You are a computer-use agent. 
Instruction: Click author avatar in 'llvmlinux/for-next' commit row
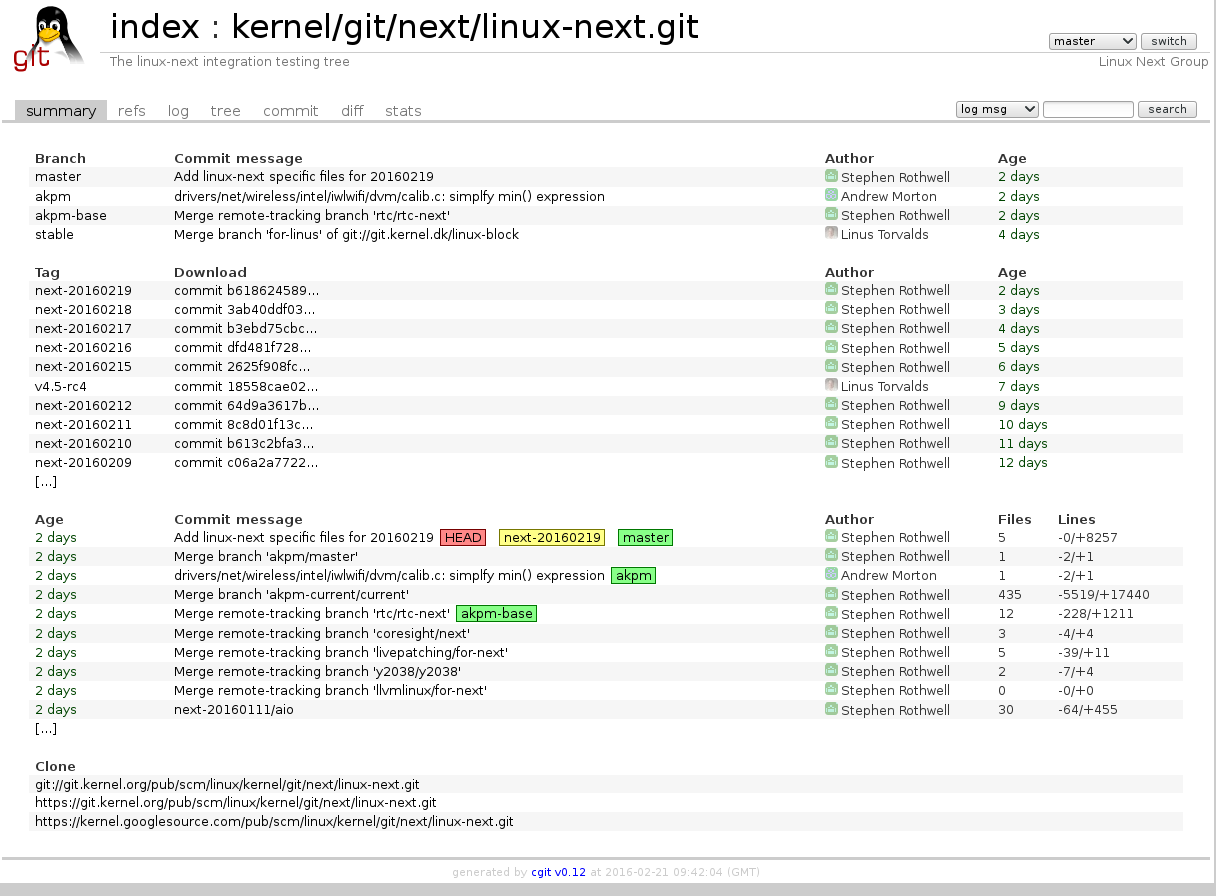(831, 690)
